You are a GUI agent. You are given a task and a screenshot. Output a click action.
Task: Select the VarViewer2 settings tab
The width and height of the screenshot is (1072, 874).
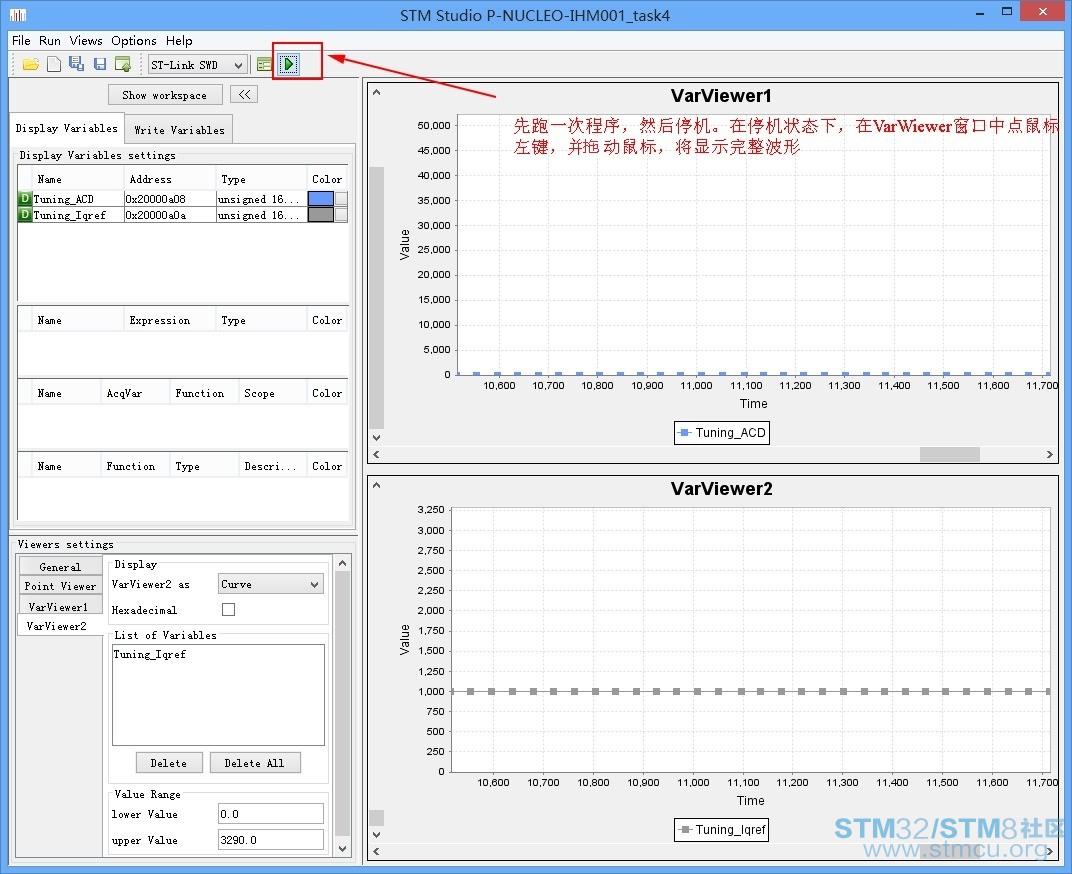click(x=57, y=626)
